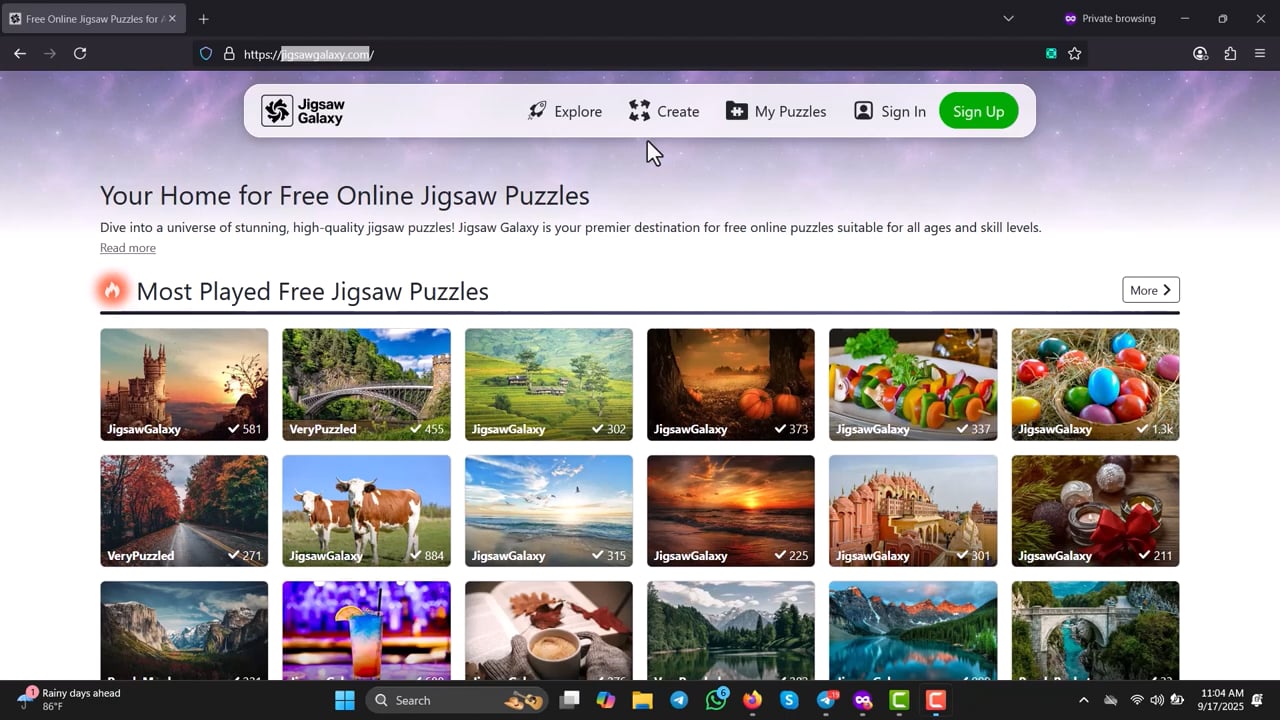The height and width of the screenshot is (720, 1280).
Task: Open the Explore menu item
Action: (565, 111)
